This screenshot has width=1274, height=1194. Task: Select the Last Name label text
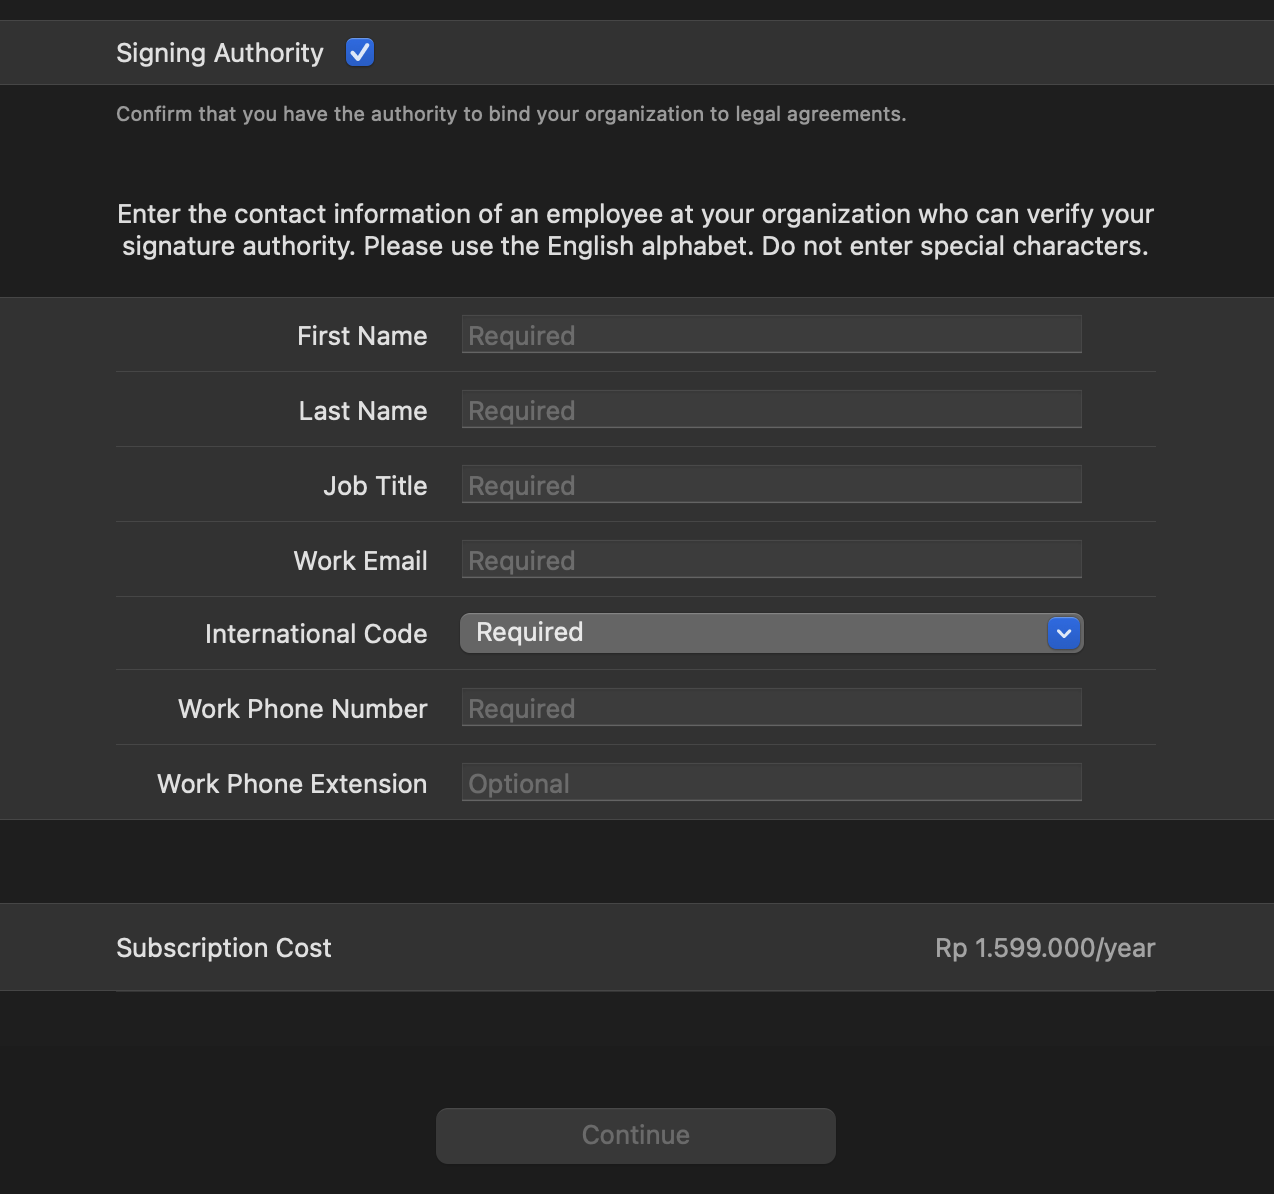pos(363,411)
